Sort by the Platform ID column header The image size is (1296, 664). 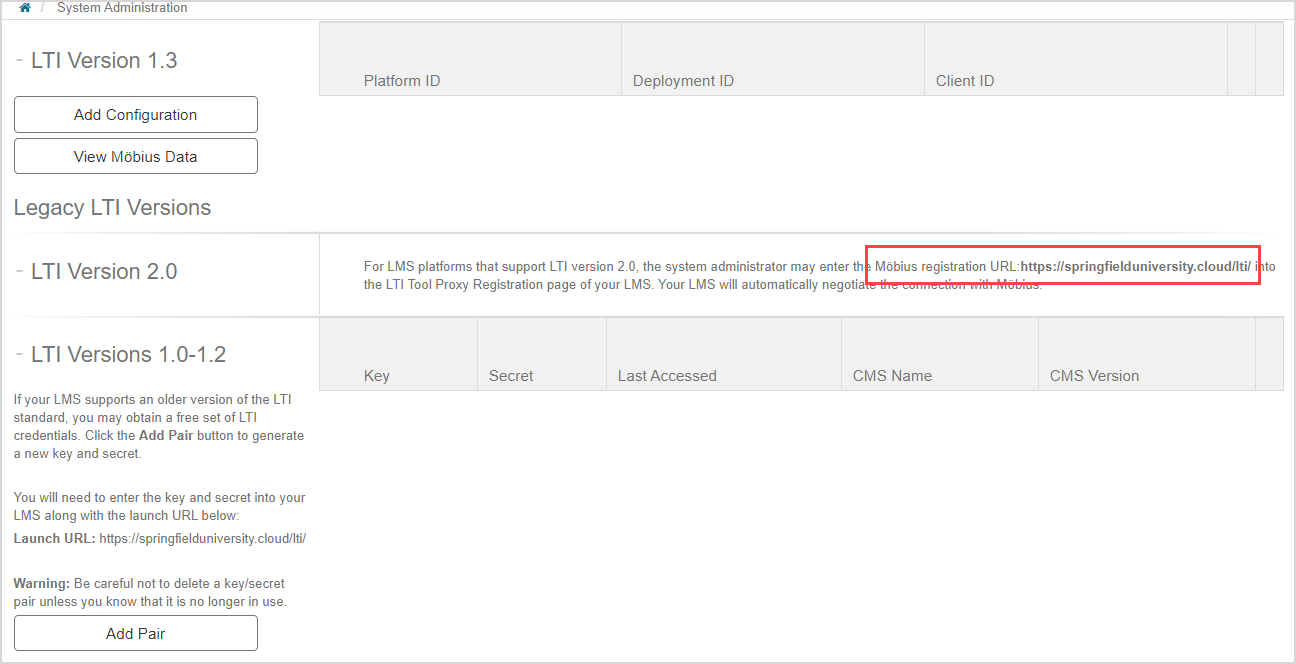click(402, 80)
